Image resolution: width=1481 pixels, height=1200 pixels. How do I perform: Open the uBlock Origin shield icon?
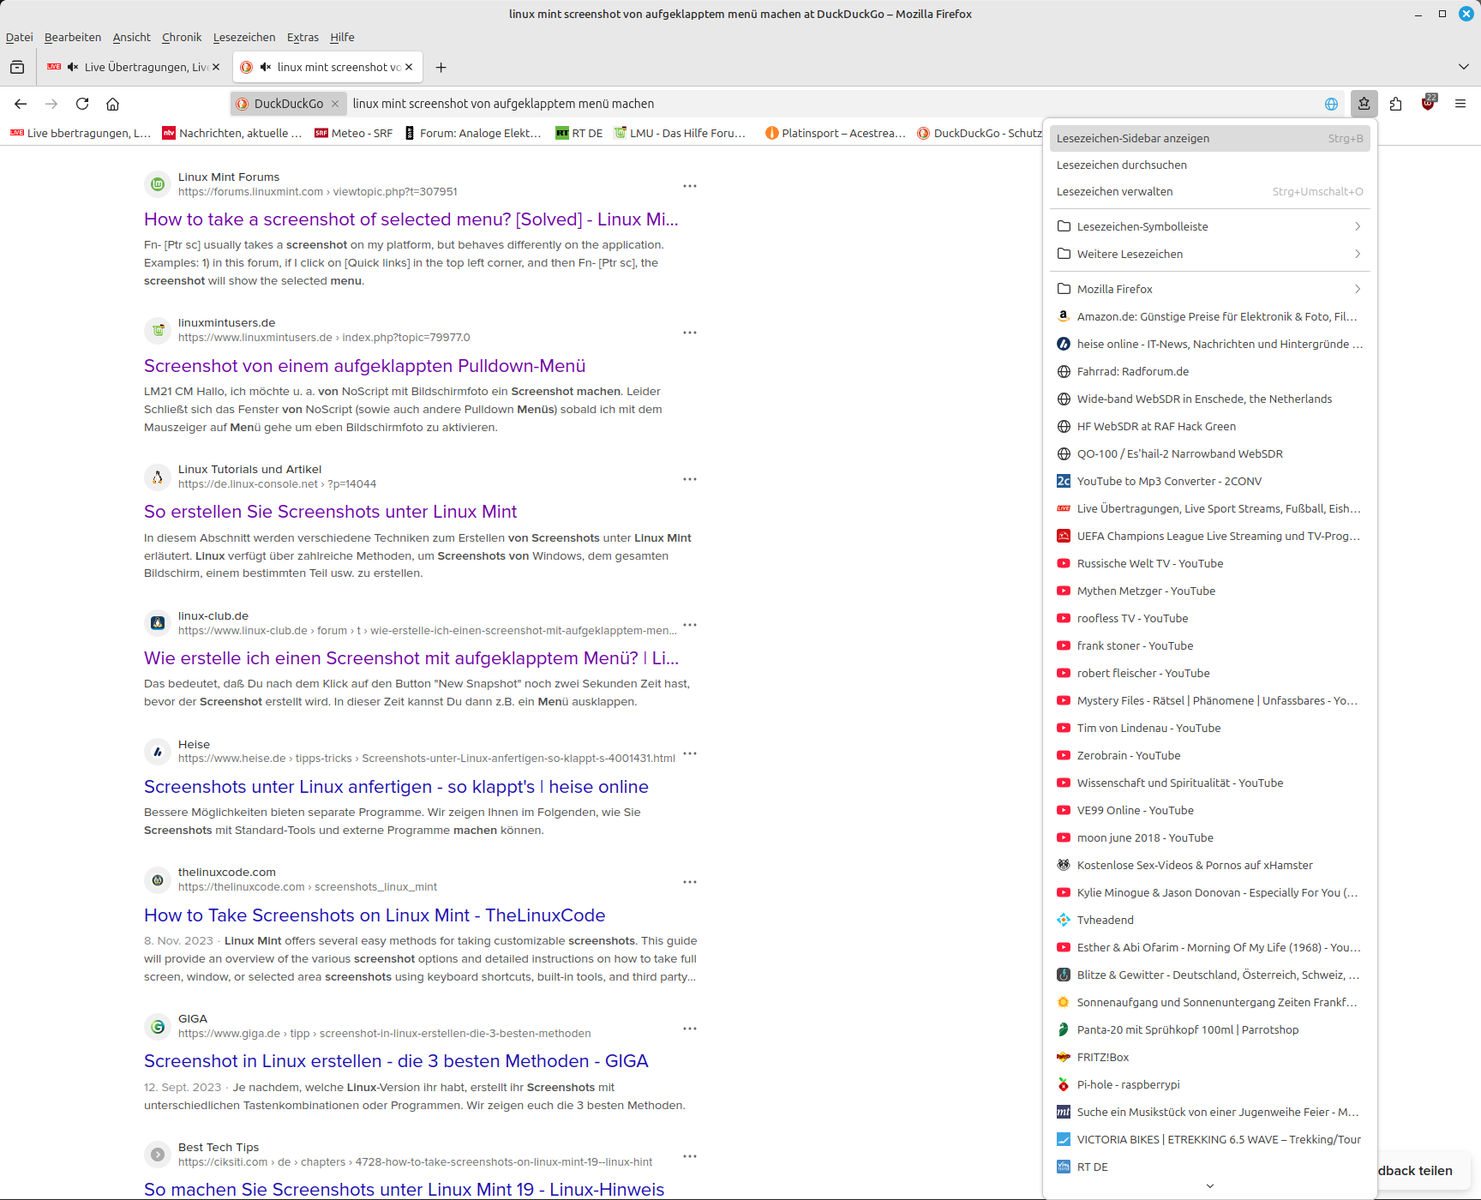tap(1428, 103)
